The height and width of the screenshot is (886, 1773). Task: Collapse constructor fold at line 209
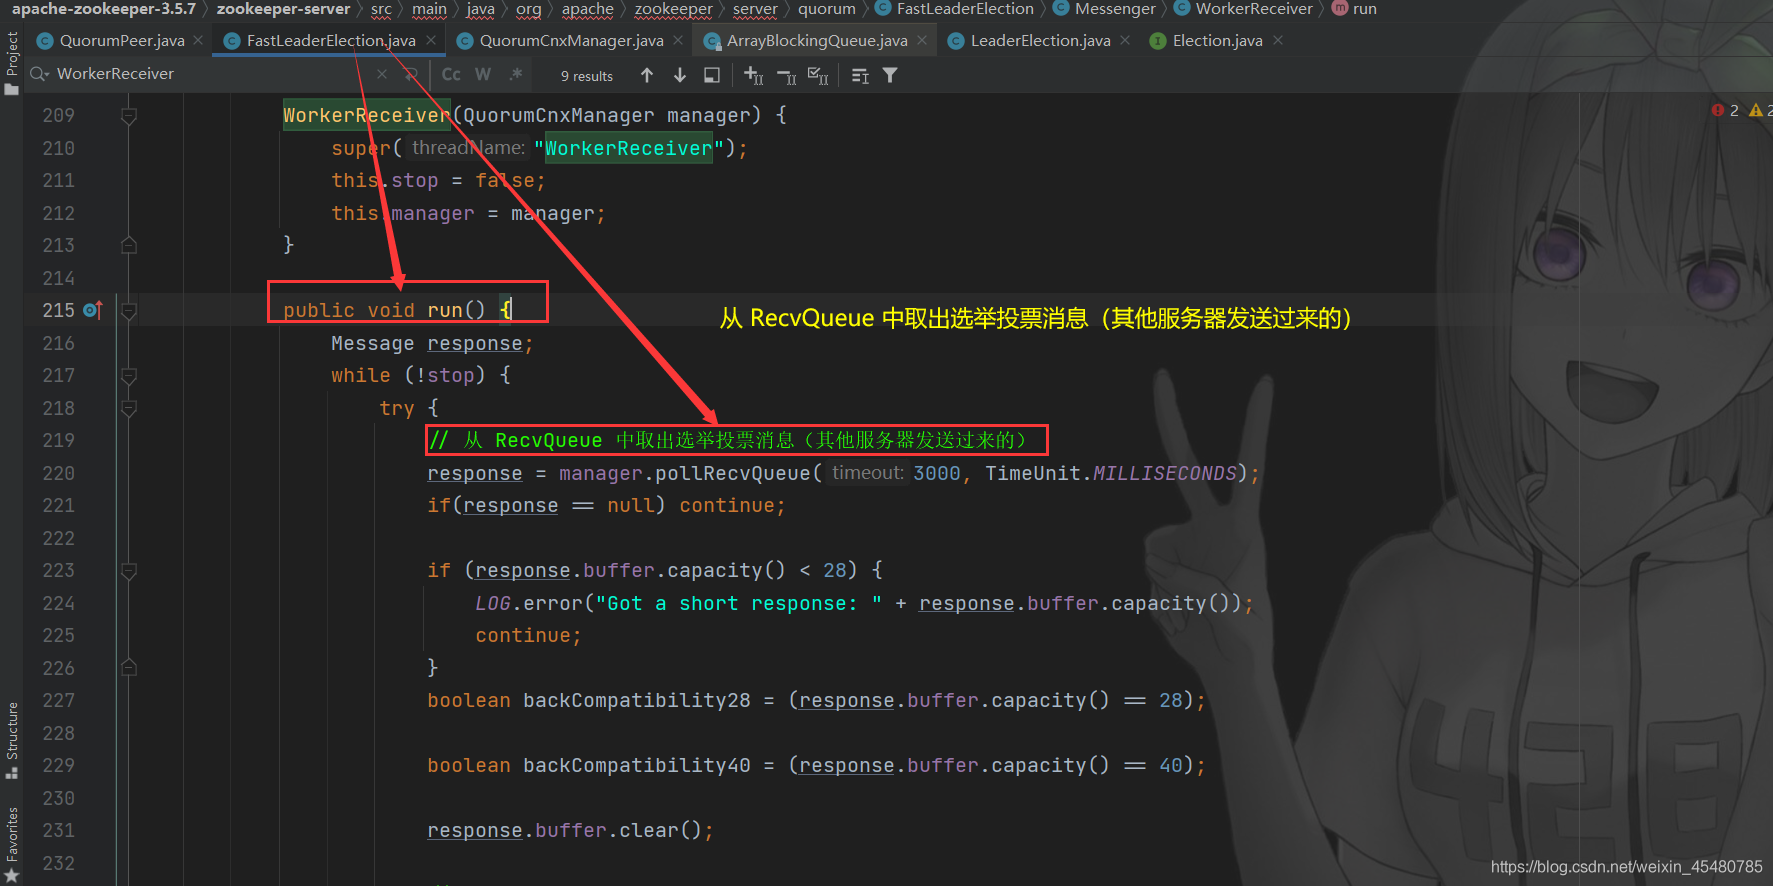click(x=128, y=116)
